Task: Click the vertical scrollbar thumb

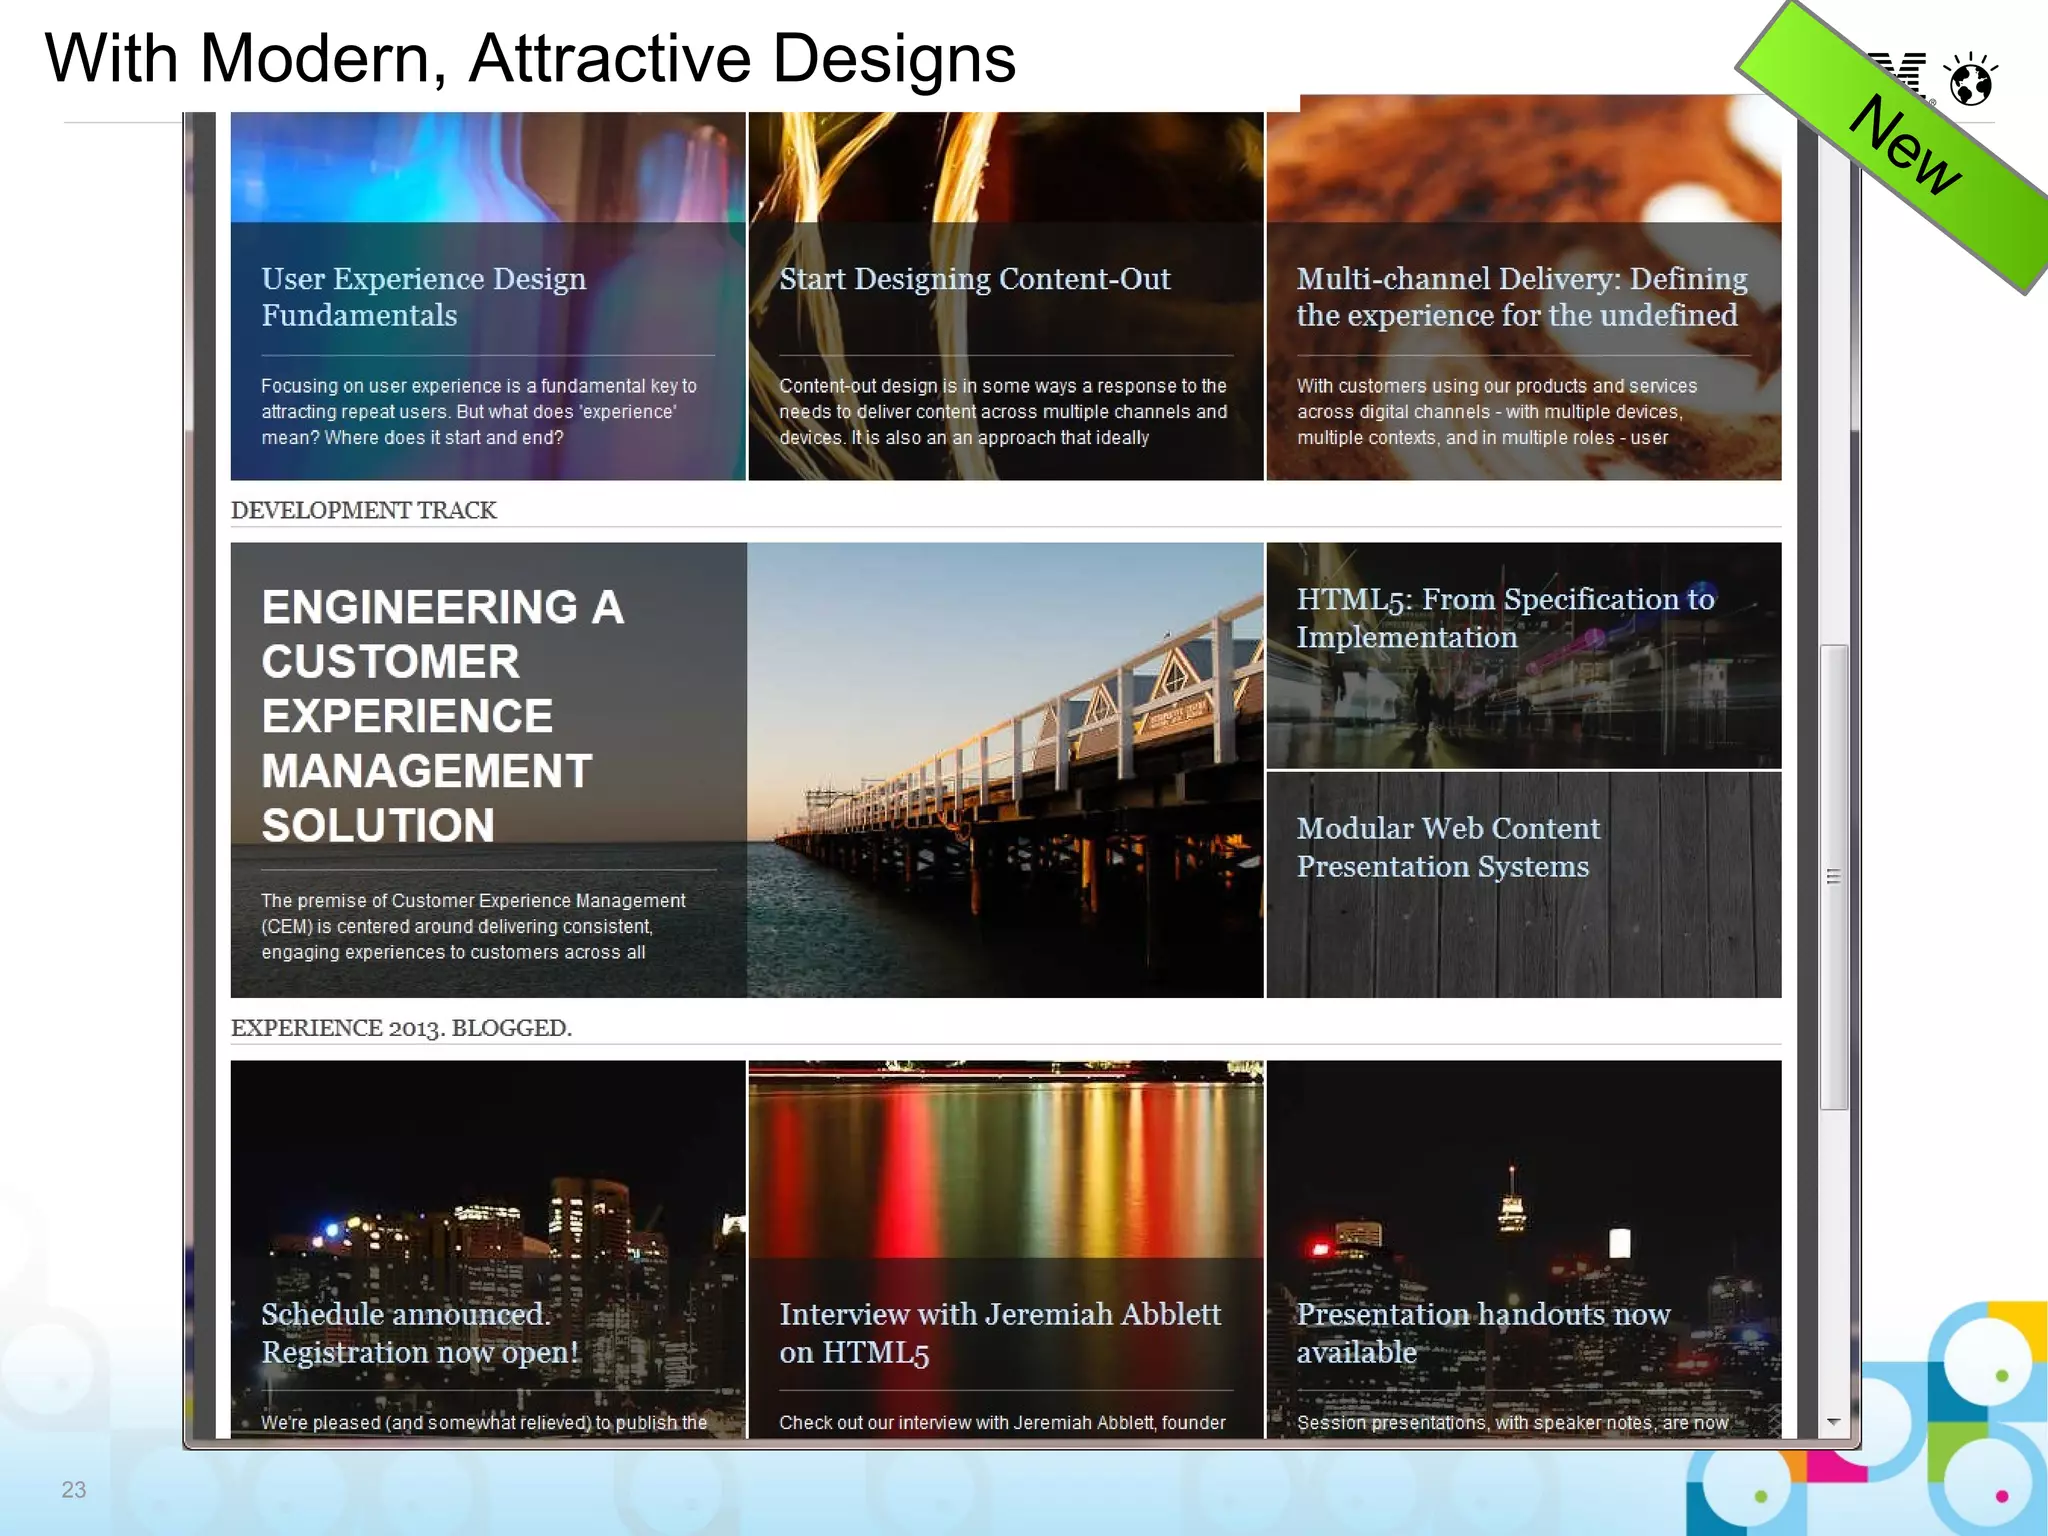Action: pyautogui.click(x=1833, y=877)
